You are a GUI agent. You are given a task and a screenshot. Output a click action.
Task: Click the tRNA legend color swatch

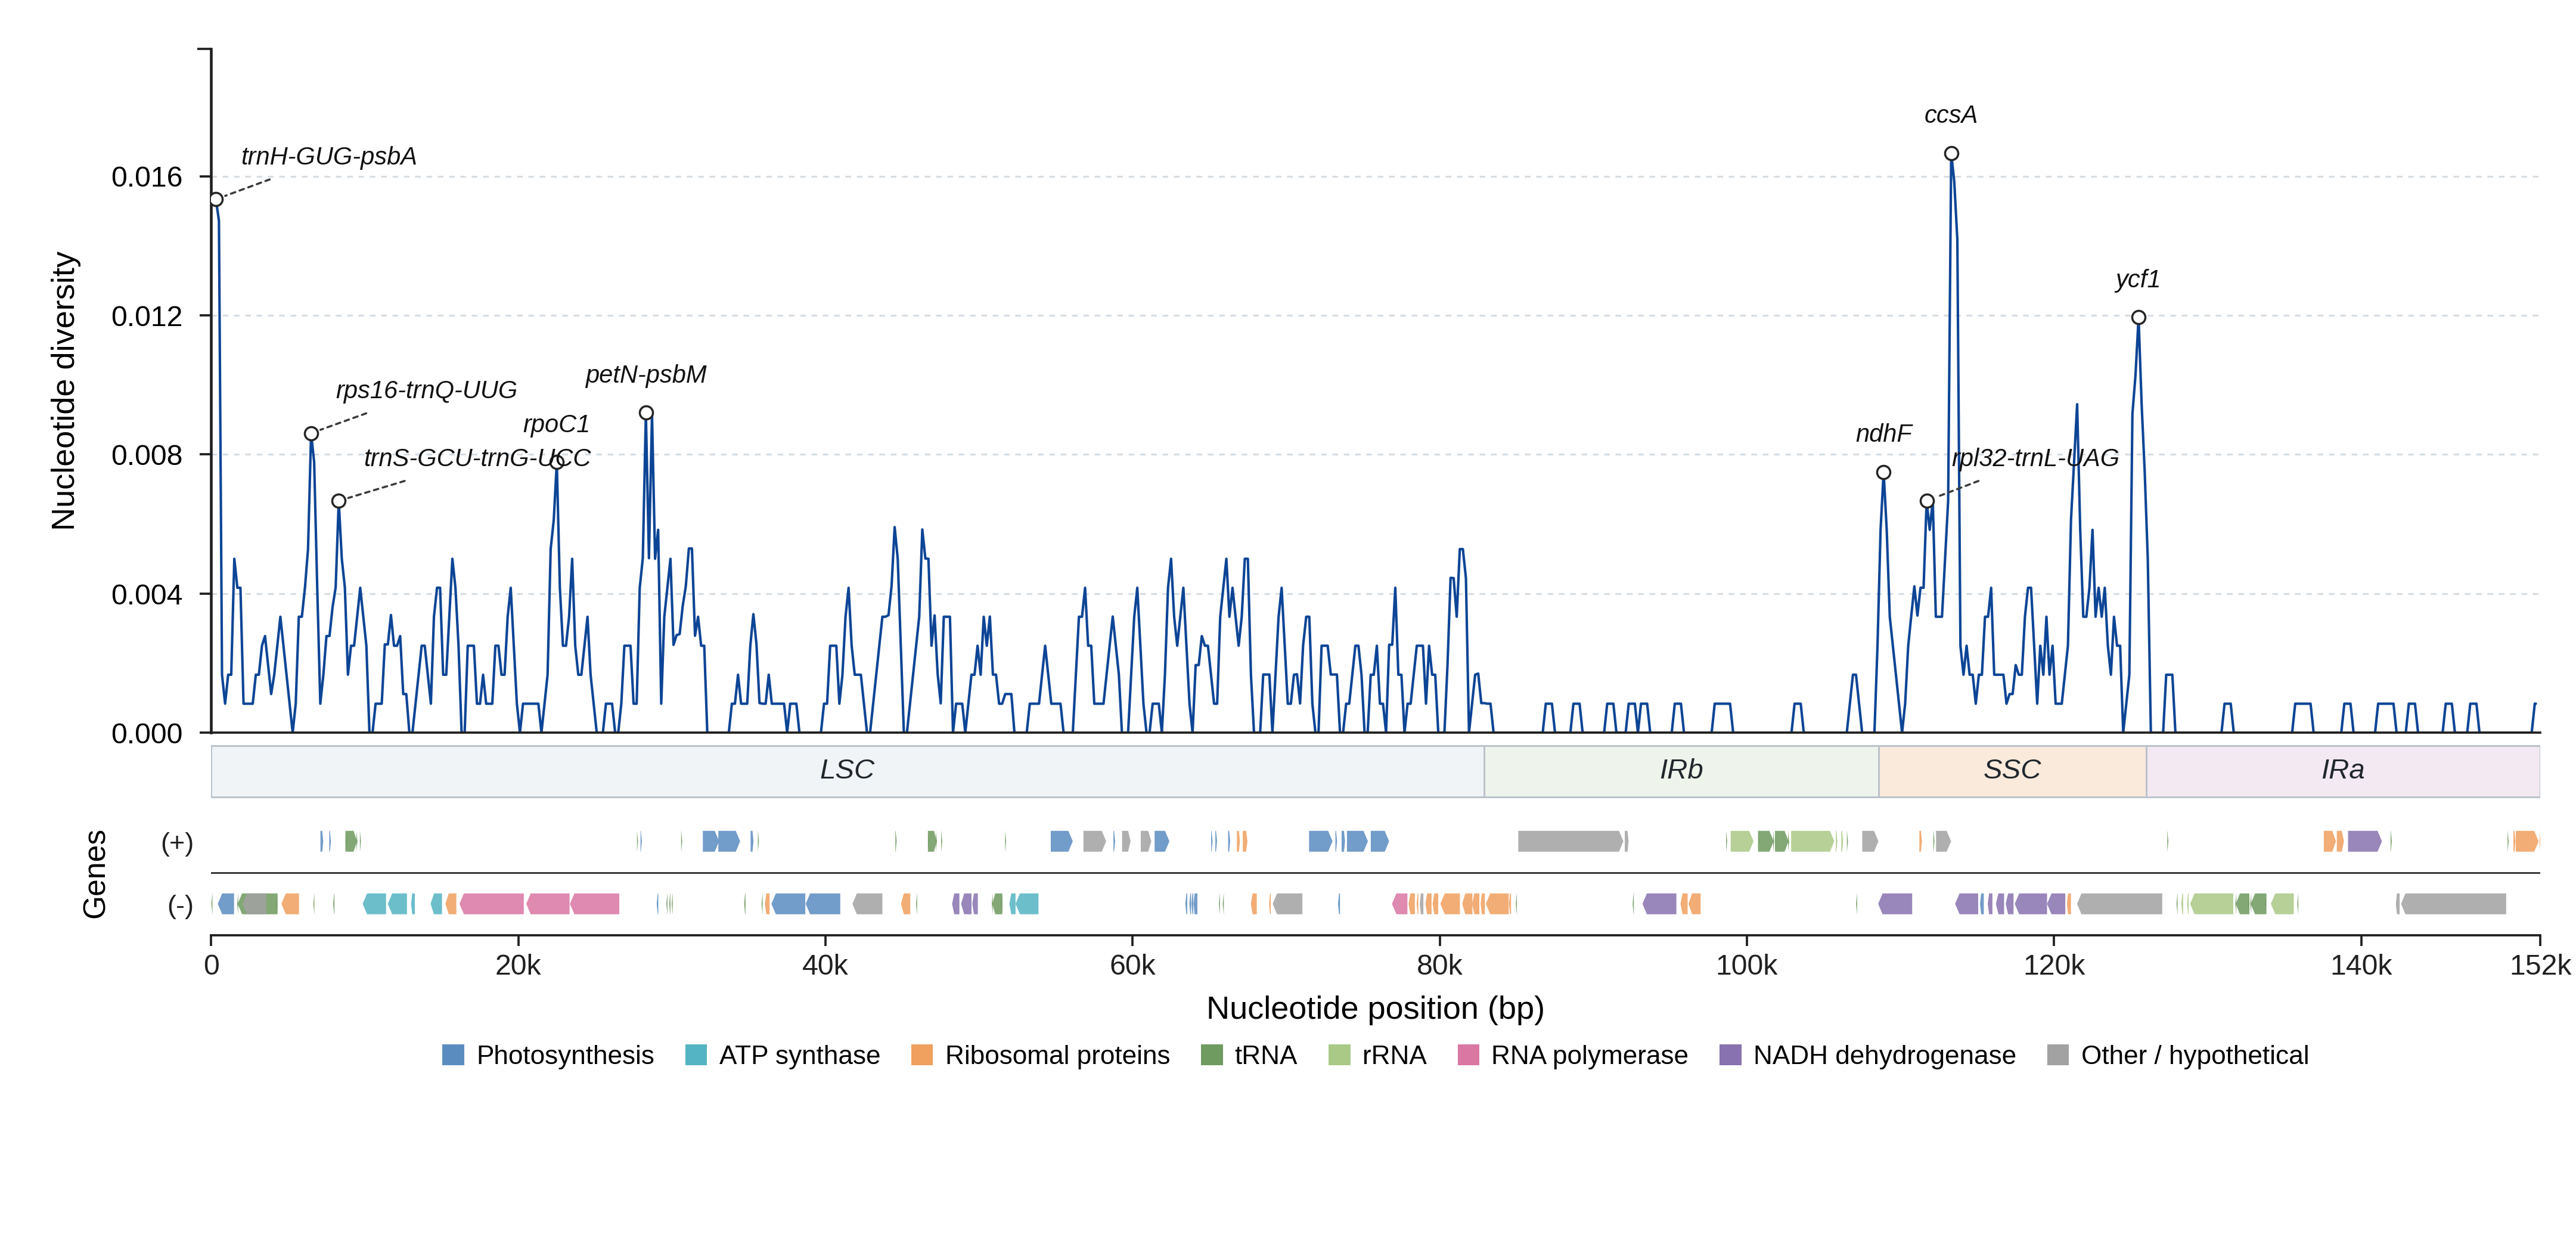pyautogui.click(x=1211, y=1055)
